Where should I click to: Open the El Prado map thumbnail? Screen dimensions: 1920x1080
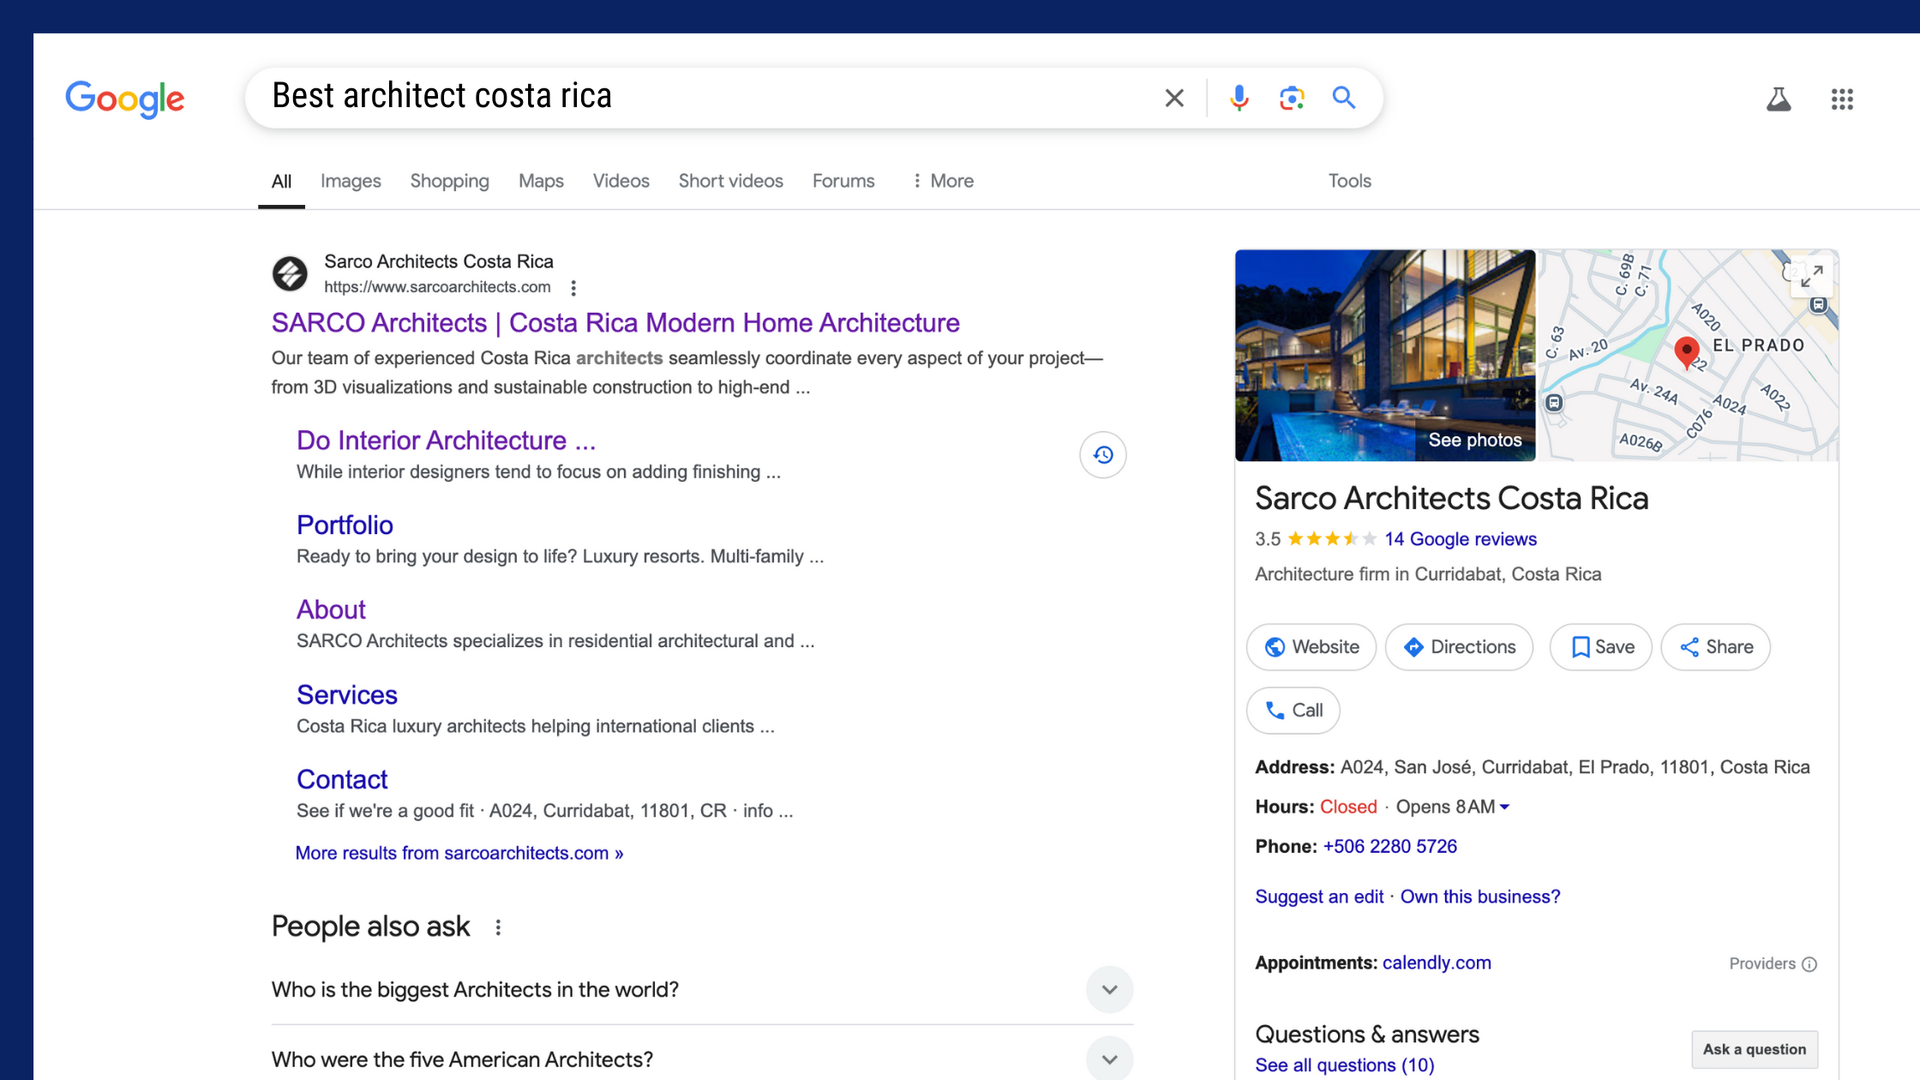(1688, 355)
